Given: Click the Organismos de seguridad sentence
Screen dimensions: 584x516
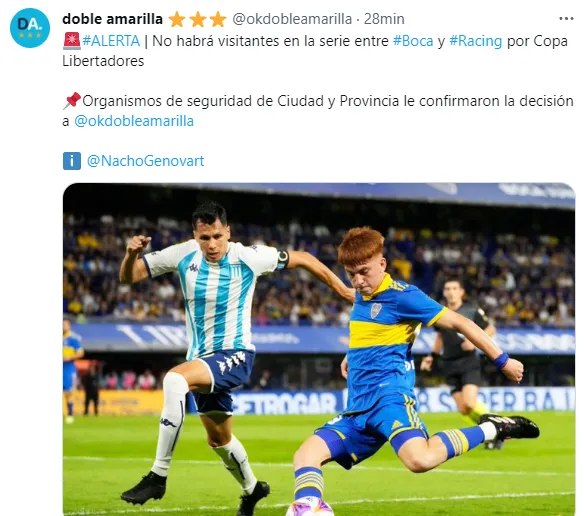Looking at the screenshot, I should pyautogui.click(x=318, y=111).
